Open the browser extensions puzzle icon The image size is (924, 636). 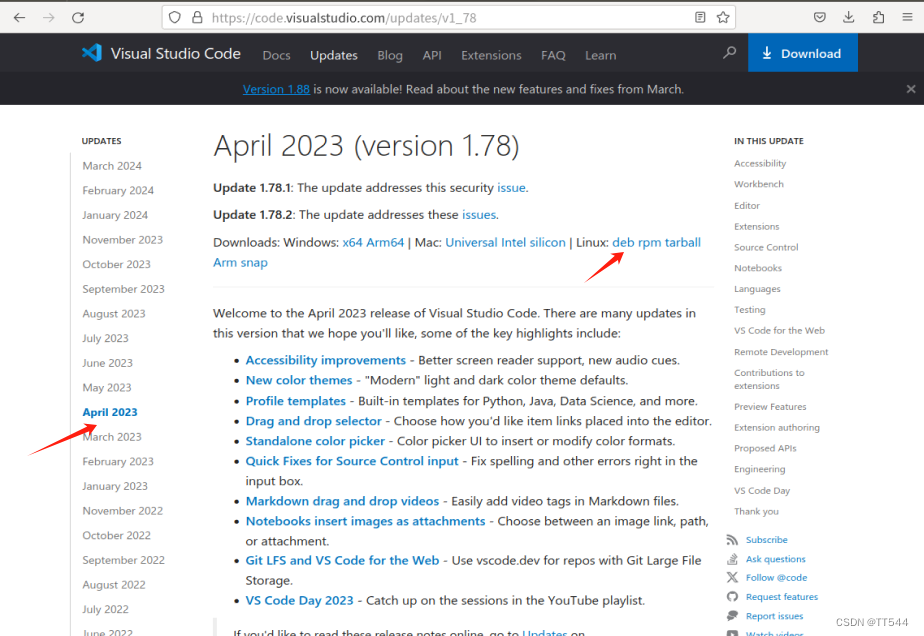[x=879, y=18]
